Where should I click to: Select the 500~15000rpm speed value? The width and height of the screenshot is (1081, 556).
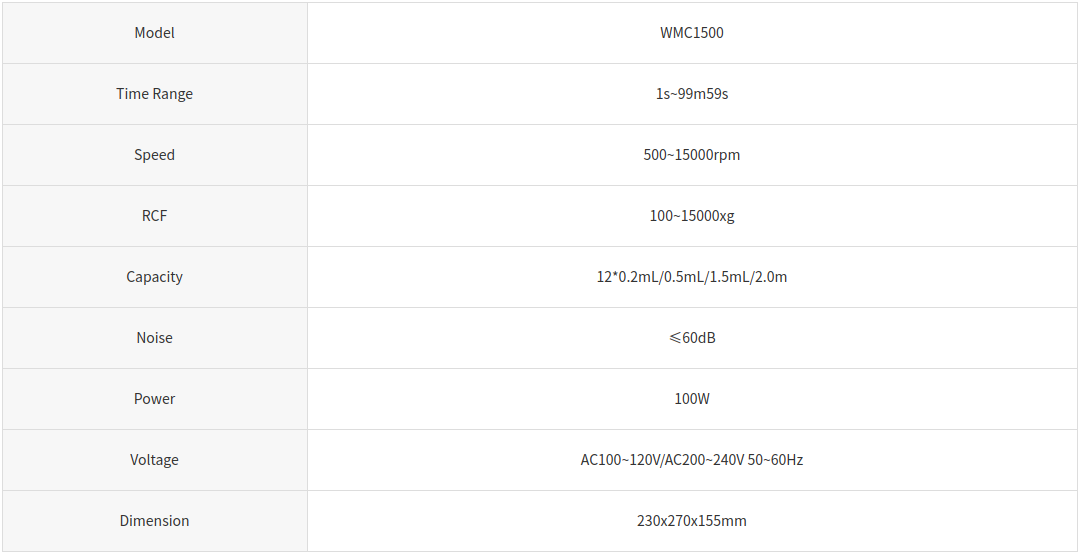[691, 155]
